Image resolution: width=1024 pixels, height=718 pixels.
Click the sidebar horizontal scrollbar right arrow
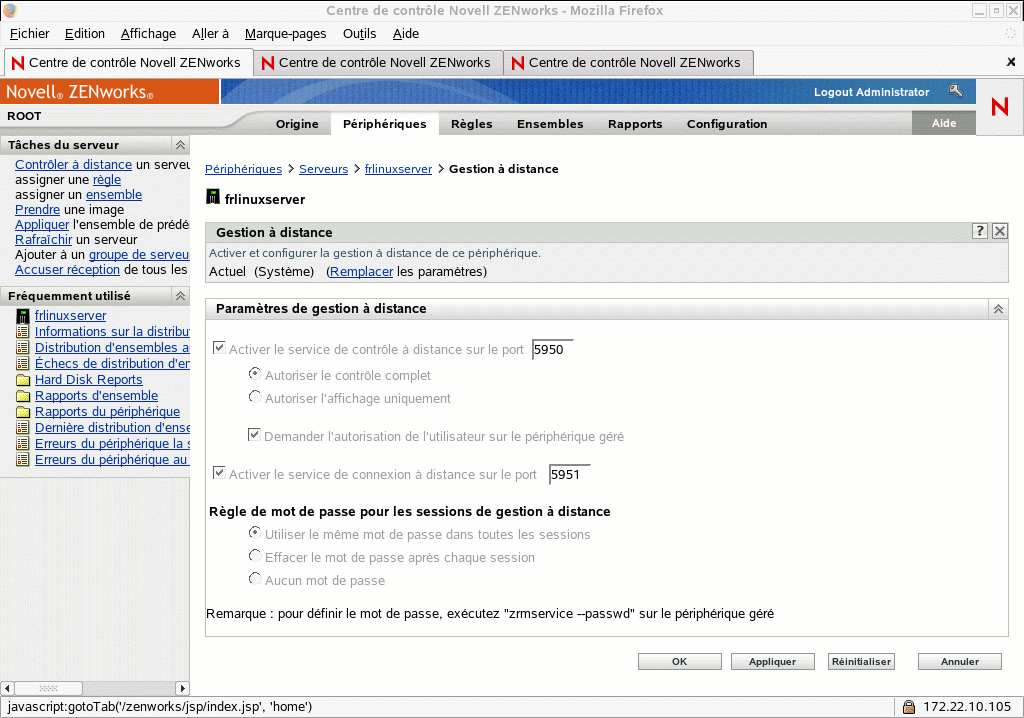[x=183, y=688]
